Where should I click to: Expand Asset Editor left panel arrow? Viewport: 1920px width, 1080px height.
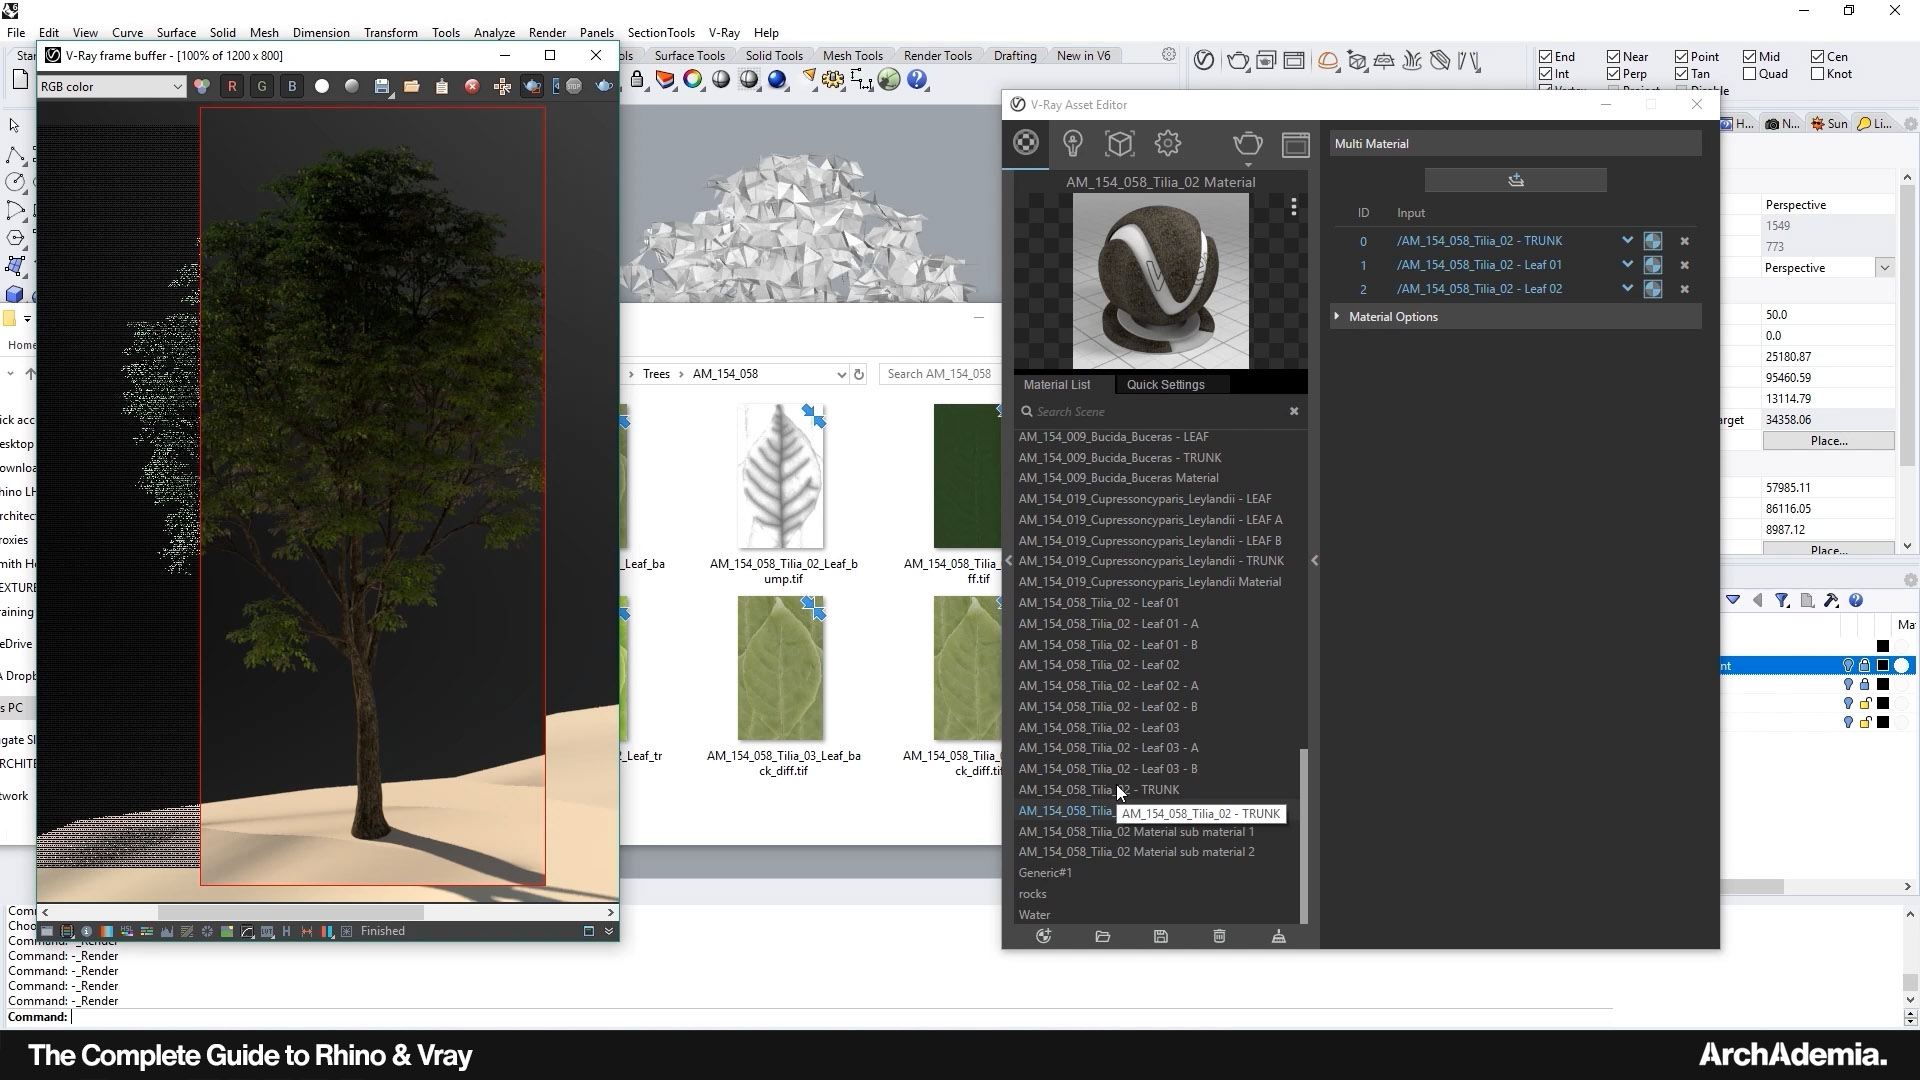(1008, 561)
